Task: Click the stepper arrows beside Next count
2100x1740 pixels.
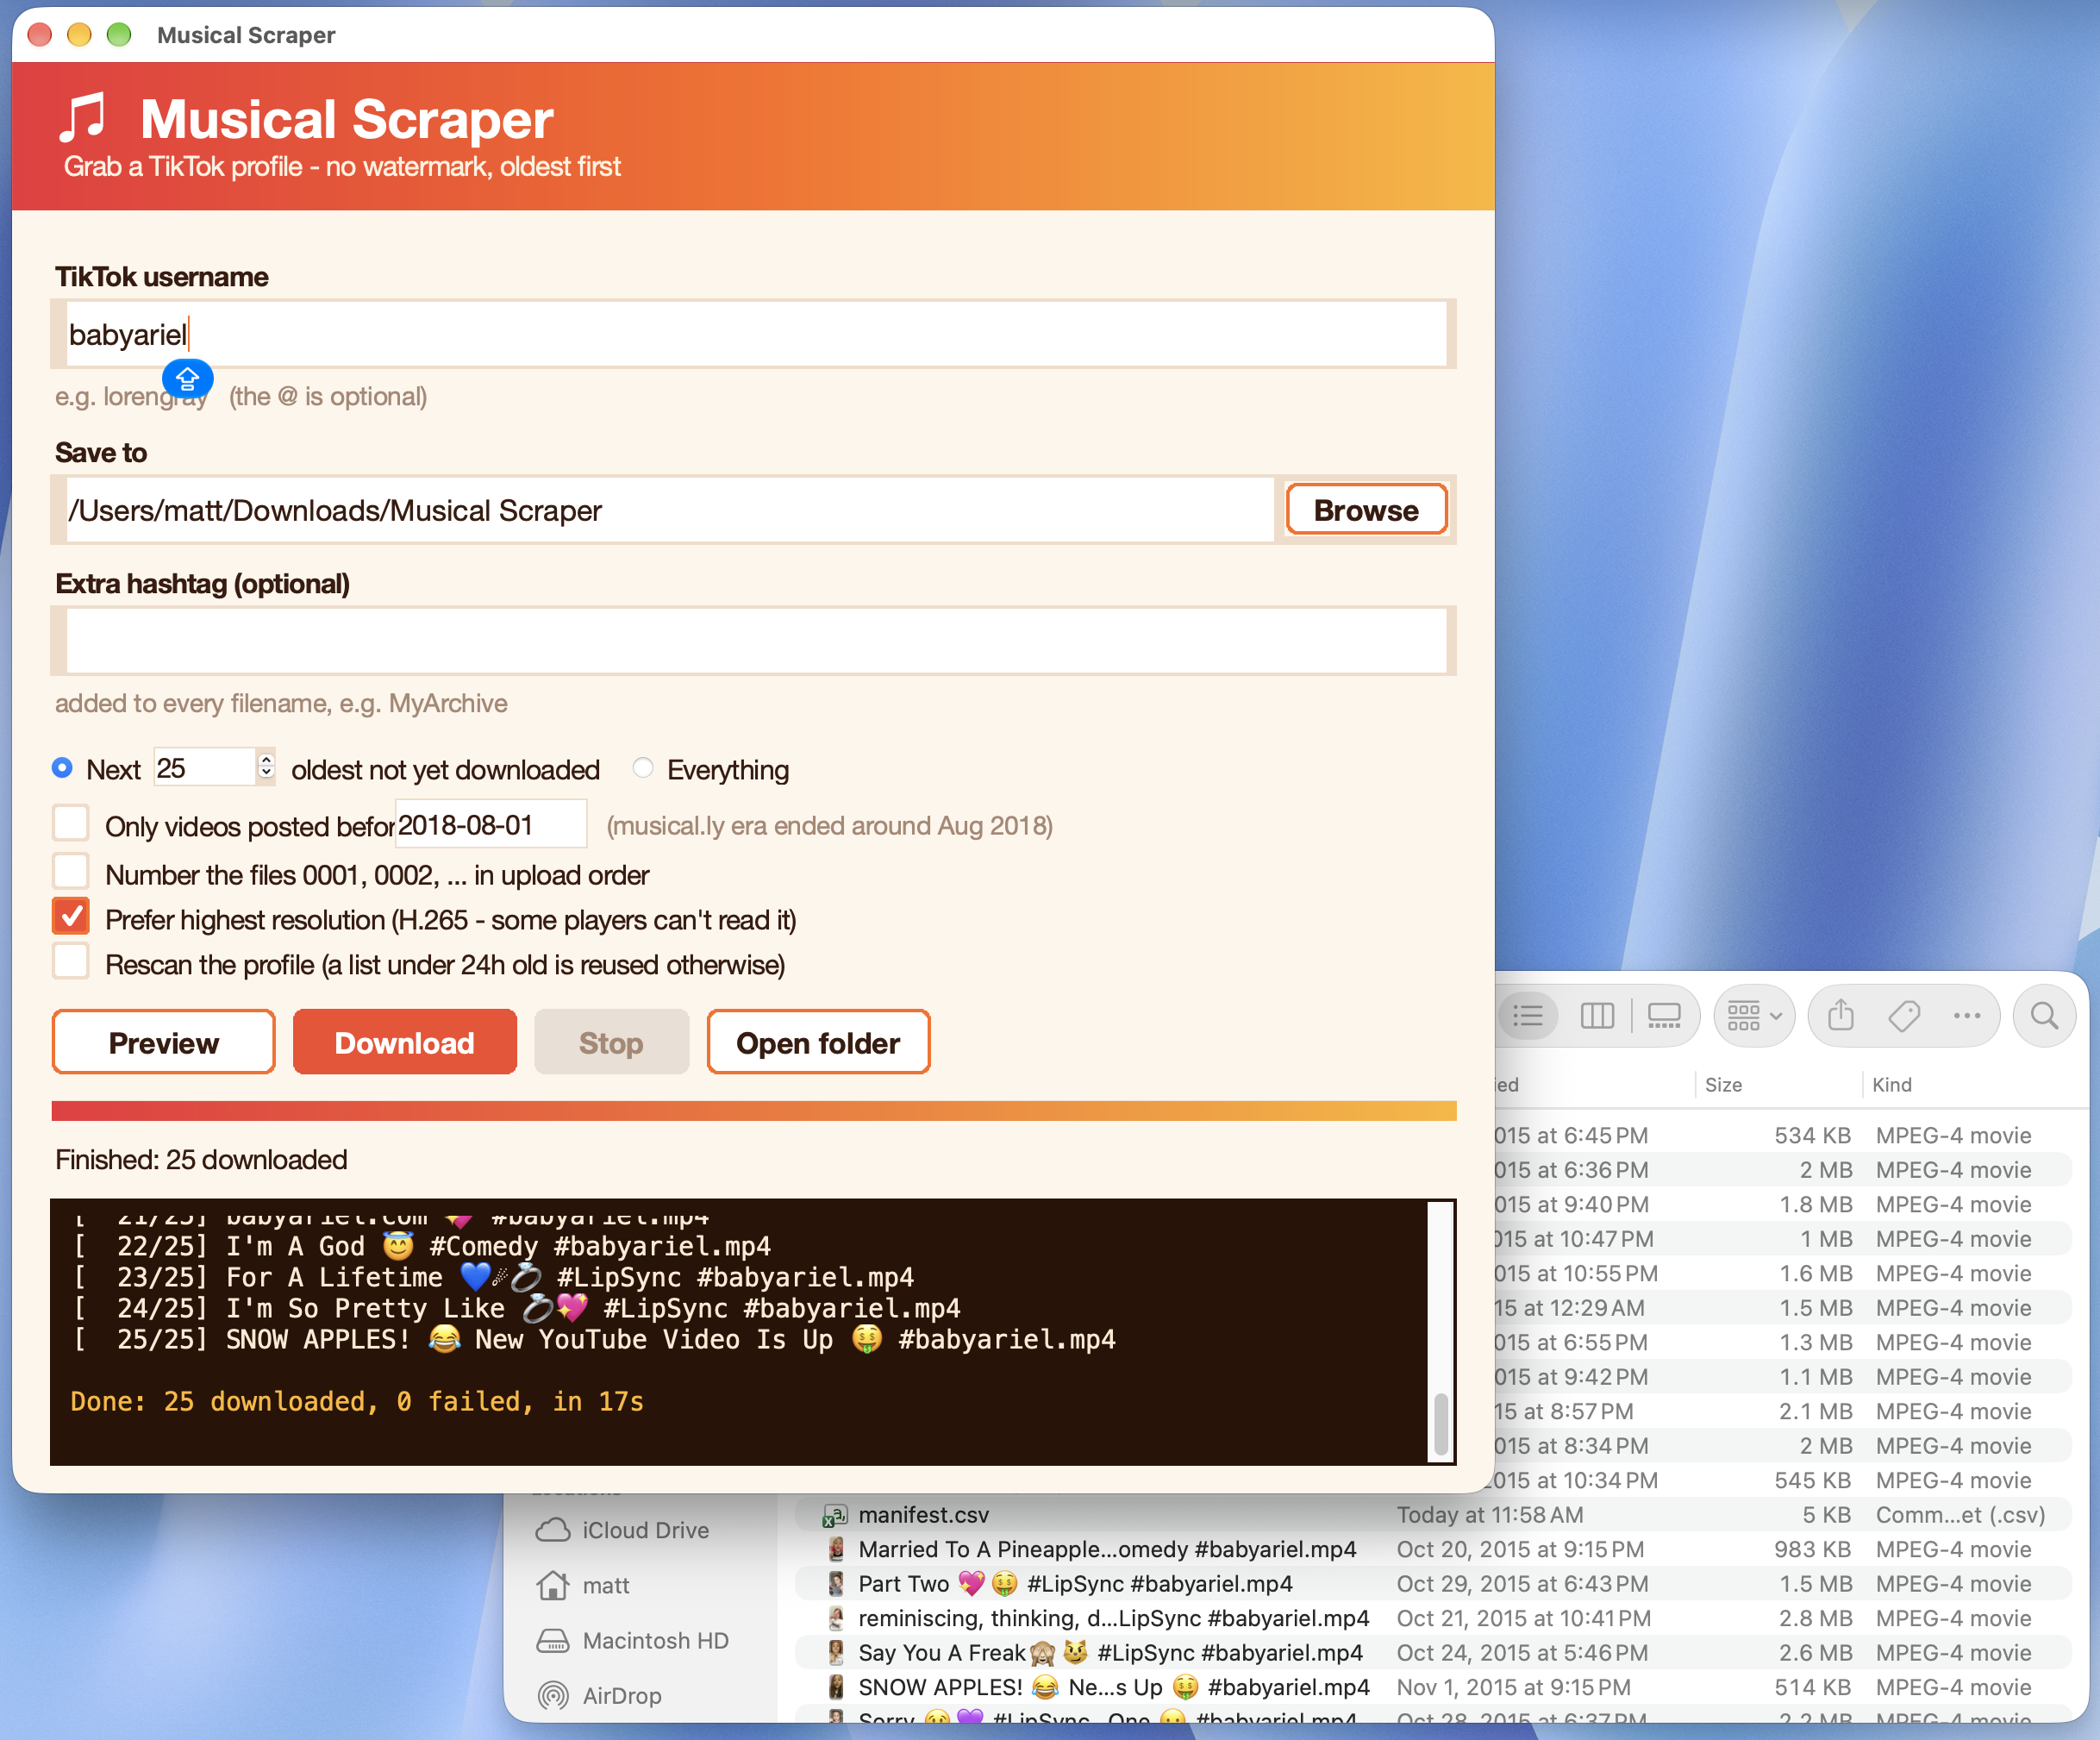Action: [266, 767]
